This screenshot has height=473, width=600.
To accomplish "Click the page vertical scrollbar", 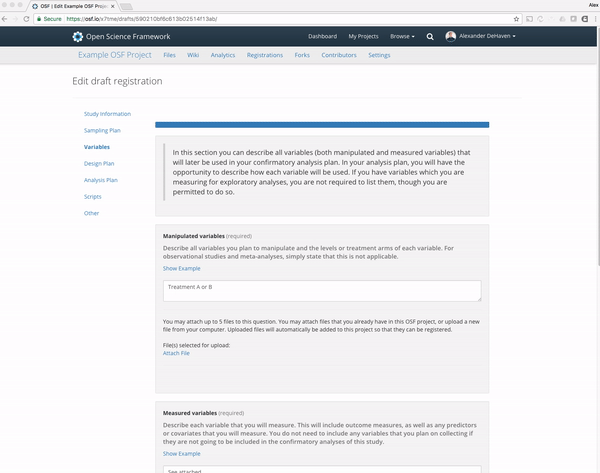I will pos(598,145).
